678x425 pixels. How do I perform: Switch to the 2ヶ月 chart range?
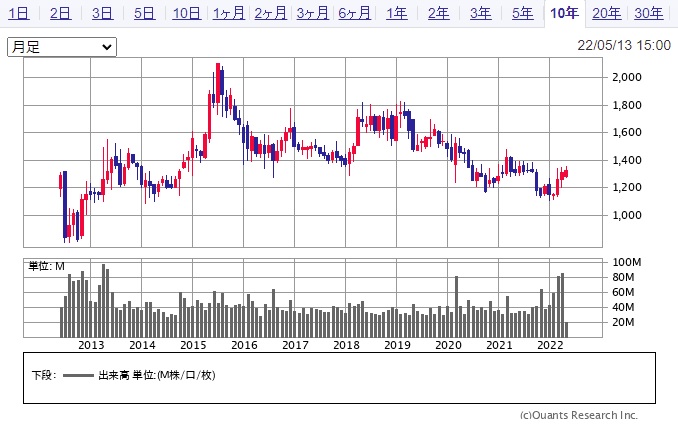click(271, 13)
